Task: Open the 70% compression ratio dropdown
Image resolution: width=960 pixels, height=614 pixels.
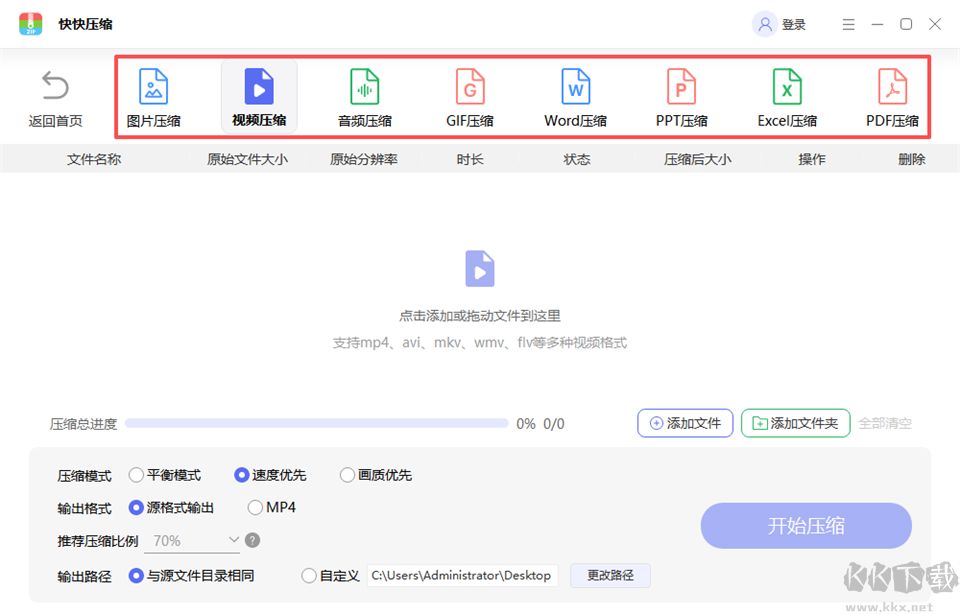Action: tap(192, 540)
